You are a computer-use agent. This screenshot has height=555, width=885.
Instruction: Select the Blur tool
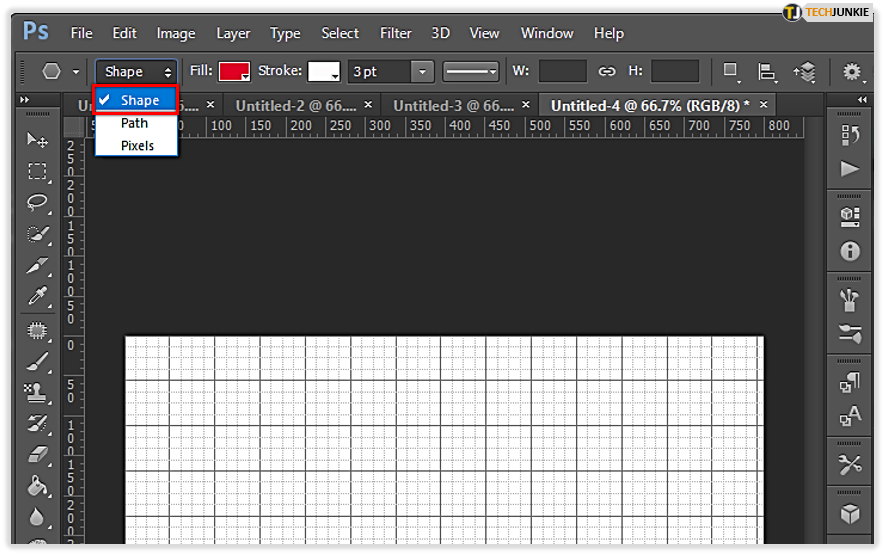tap(37, 517)
